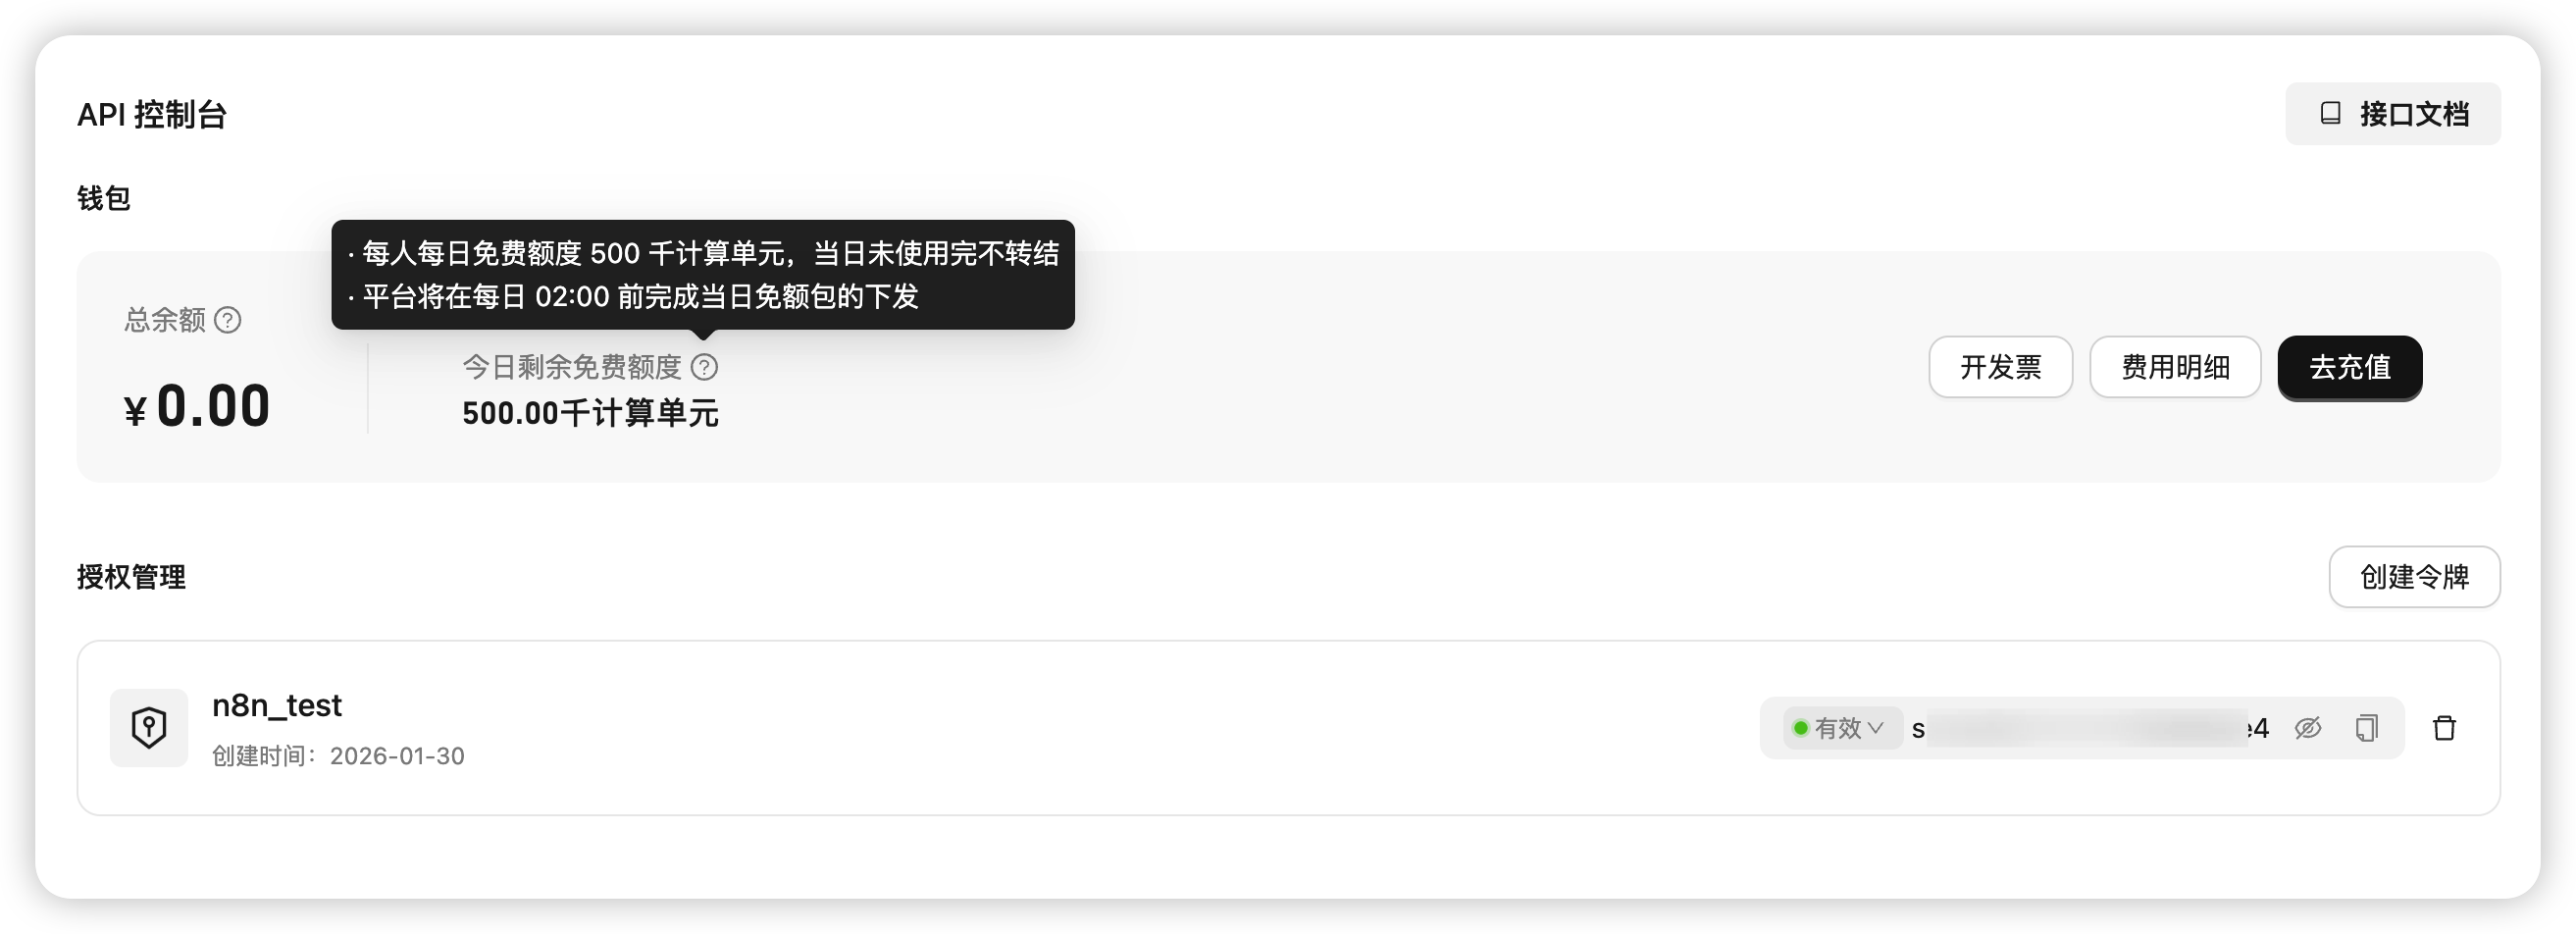Viewport: 2576px width, 934px height.
Task: Click the shield key icon for n8n_test
Action: [149, 727]
